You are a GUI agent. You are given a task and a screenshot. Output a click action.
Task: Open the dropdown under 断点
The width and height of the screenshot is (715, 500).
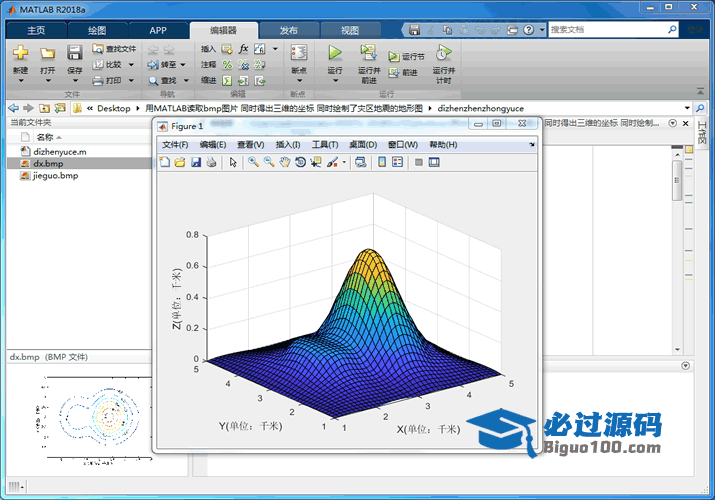click(300, 81)
